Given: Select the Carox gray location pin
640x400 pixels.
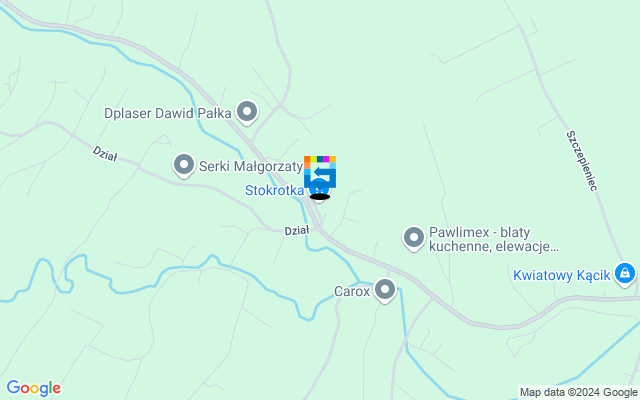Looking at the screenshot, I should pos(385,291).
